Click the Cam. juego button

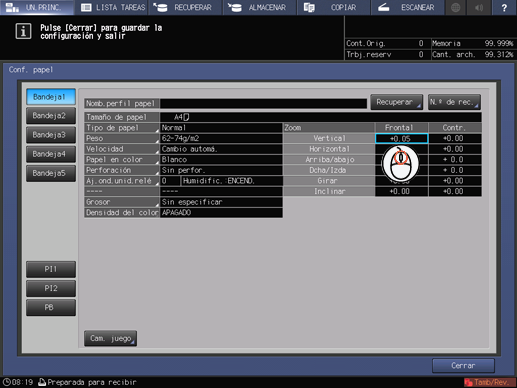(110, 338)
